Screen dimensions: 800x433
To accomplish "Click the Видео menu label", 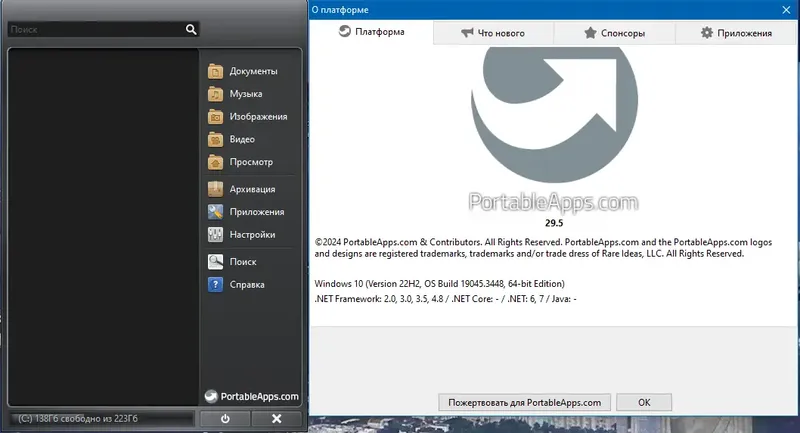I will click(x=242, y=139).
